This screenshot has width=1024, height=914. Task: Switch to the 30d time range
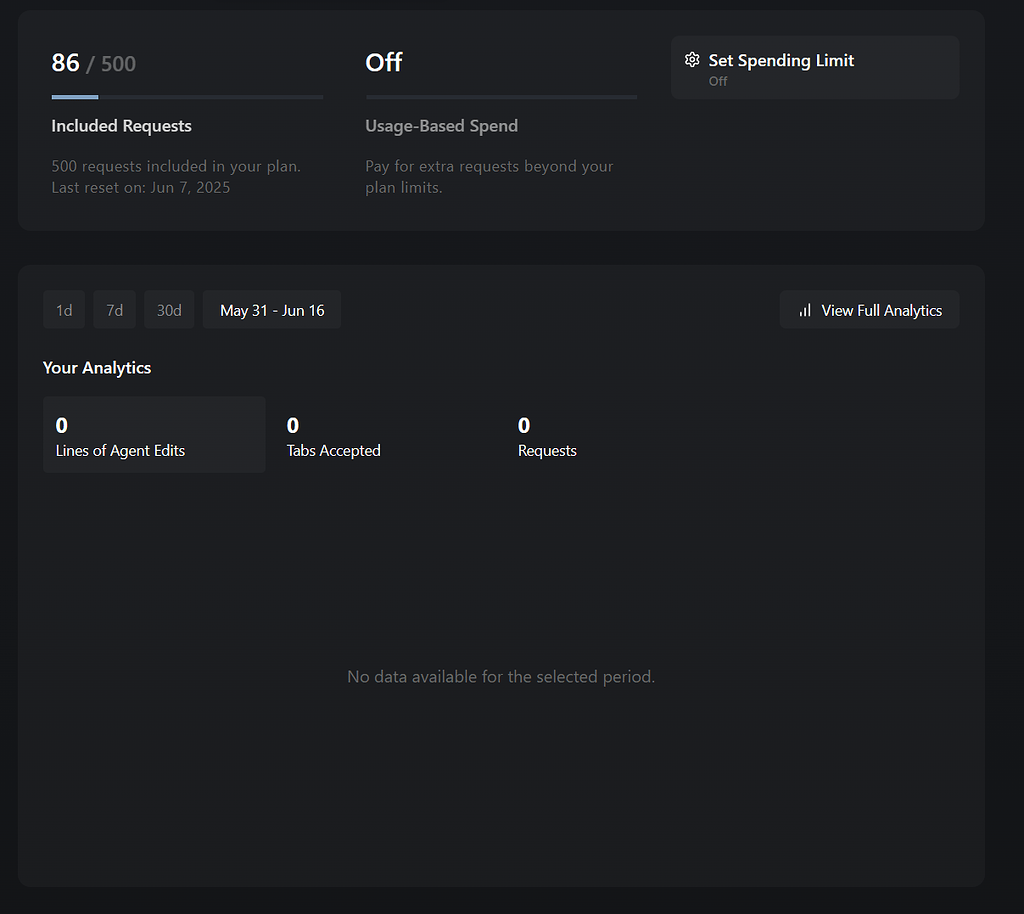[x=168, y=309]
